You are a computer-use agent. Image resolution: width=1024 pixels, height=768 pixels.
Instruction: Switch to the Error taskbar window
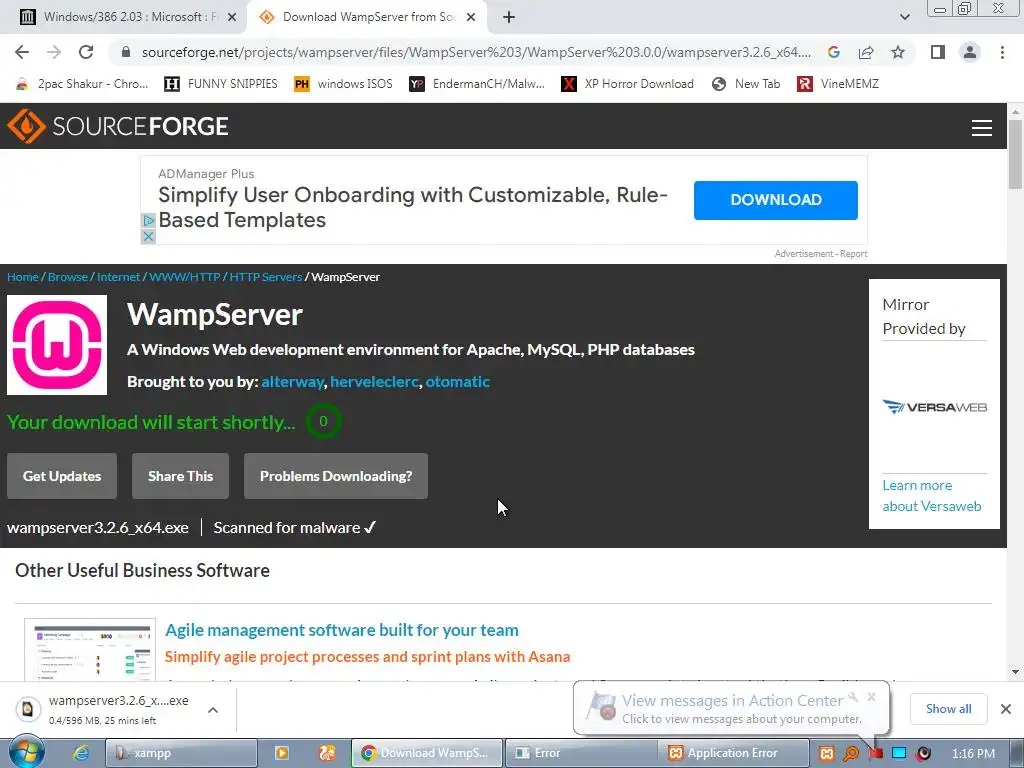581,753
